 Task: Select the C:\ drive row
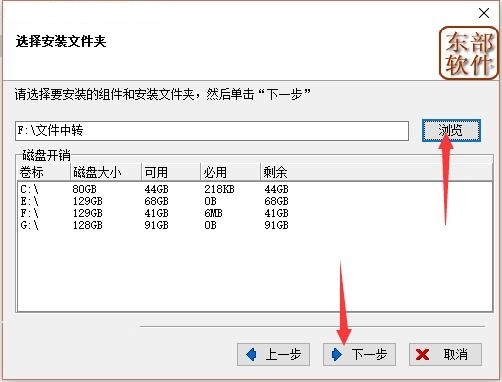(255, 189)
